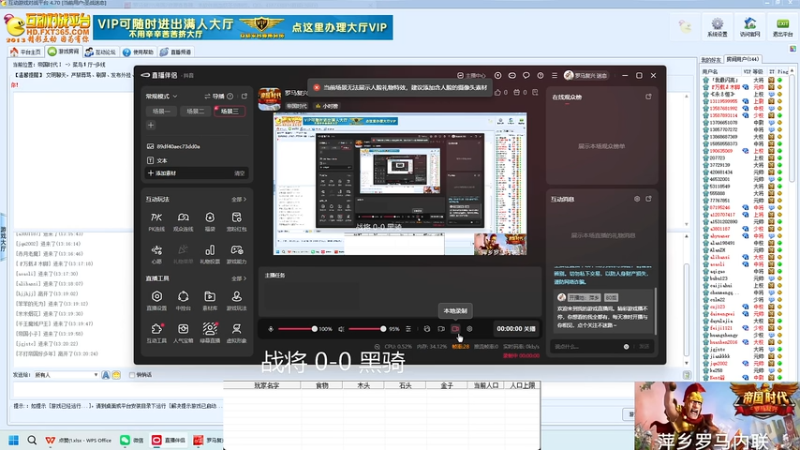Open 系统设置 in the game platform toolbar

[x=717, y=27]
